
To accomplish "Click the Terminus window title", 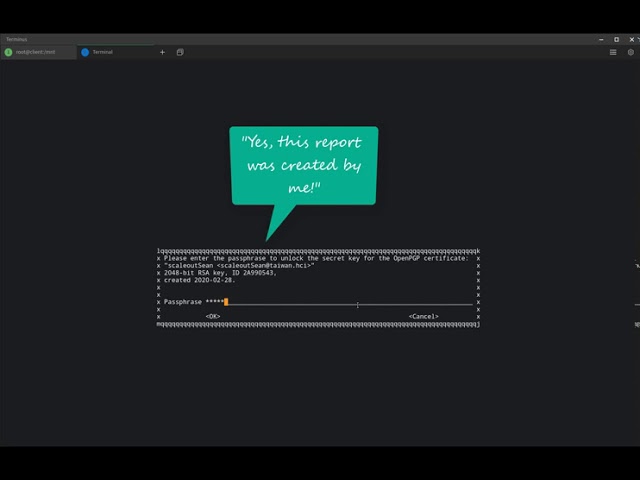I will (16, 39).
